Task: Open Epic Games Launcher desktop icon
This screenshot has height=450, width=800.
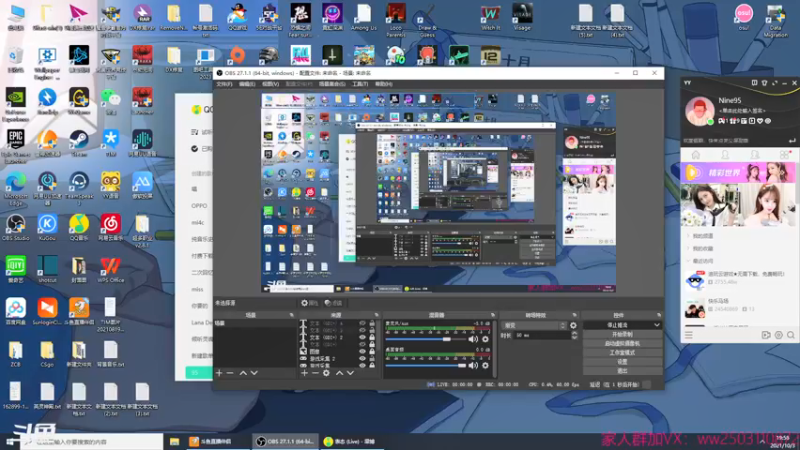Action: pyautogui.click(x=15, y=146)
